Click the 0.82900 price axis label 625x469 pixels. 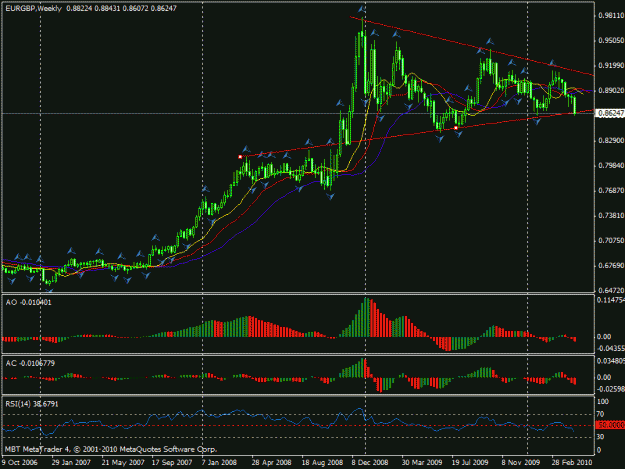[x=611, y=141]
